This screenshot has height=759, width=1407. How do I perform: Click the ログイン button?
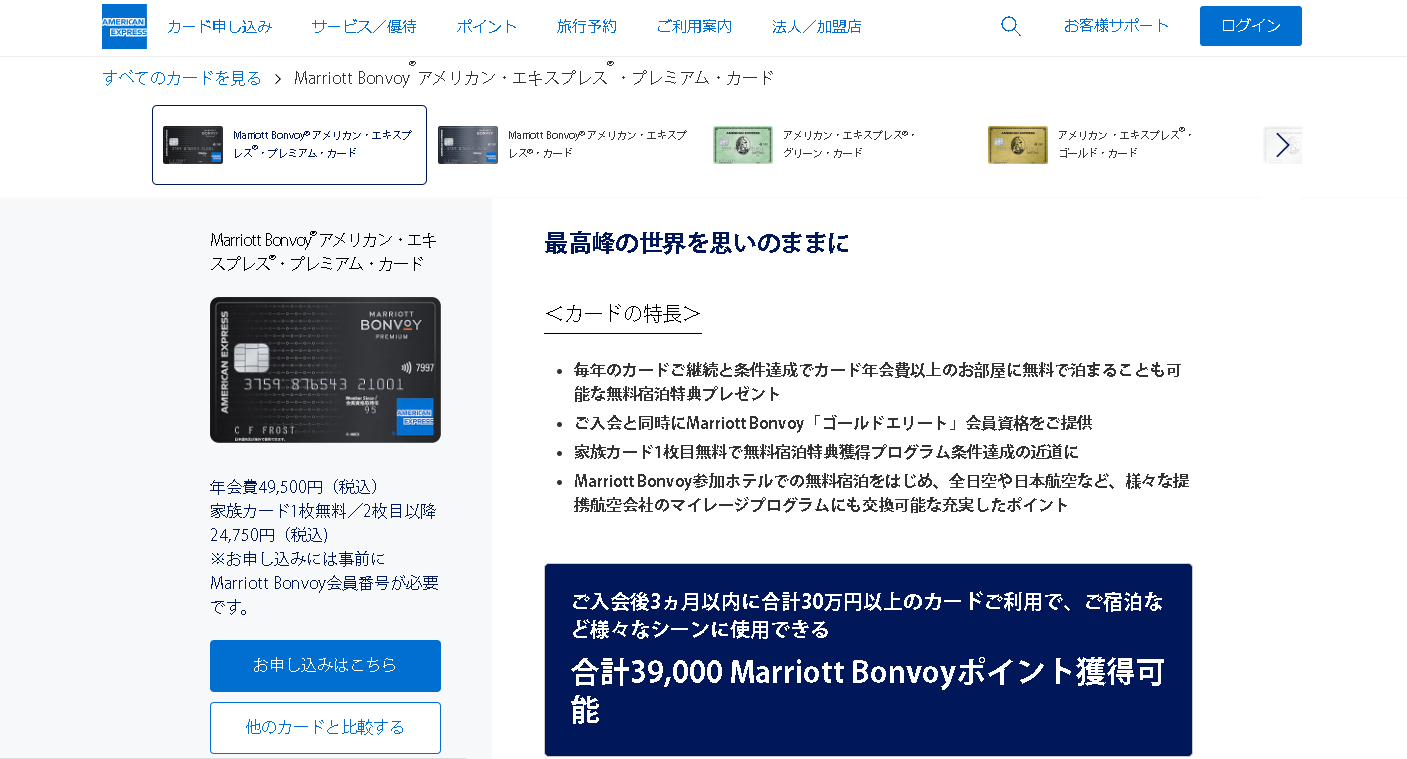[1251, 26]
